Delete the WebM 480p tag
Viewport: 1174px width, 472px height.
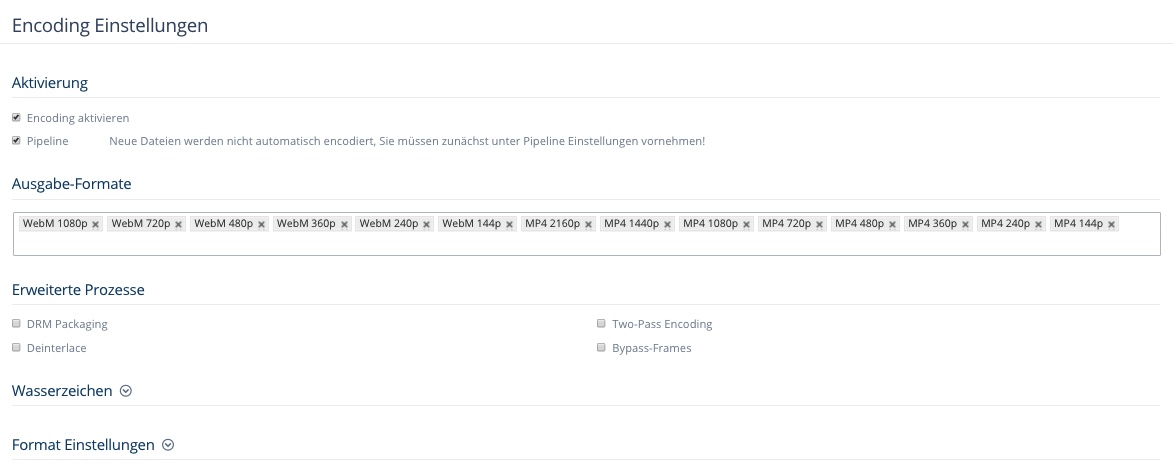261,225
